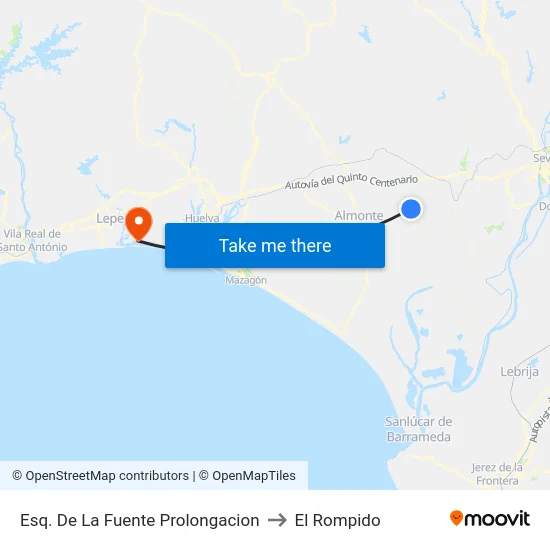Viewport: 550px width, 550px height.
Task: Click the arrow between route names
Action: point(277,520)
